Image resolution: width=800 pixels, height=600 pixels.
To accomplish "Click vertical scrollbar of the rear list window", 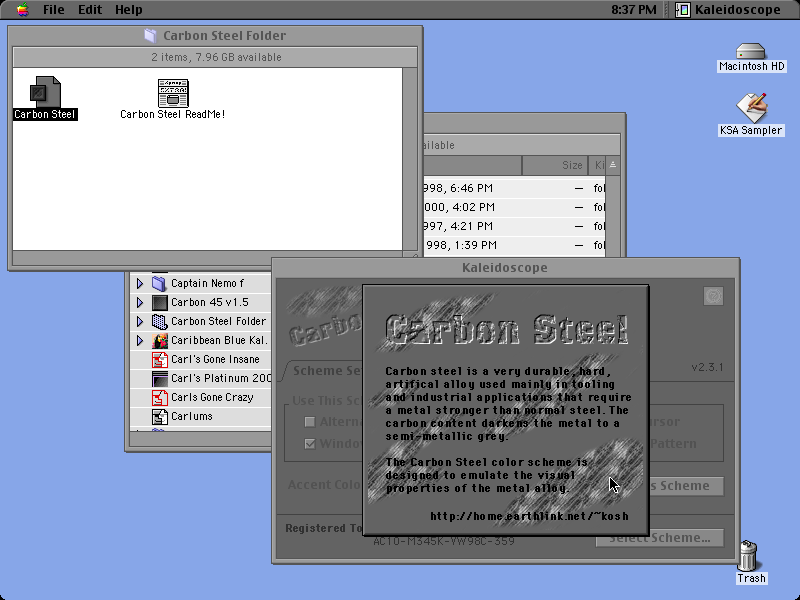I will click(613, 216).
